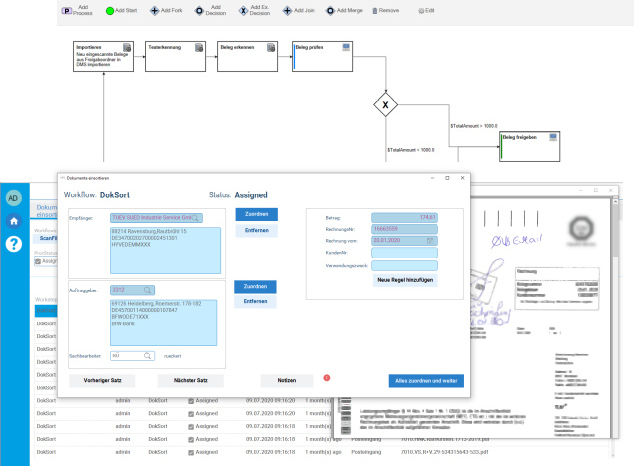Click the search icon in Auftraggeber field
This screenshot has height=466, width=634.
[148, 290]
